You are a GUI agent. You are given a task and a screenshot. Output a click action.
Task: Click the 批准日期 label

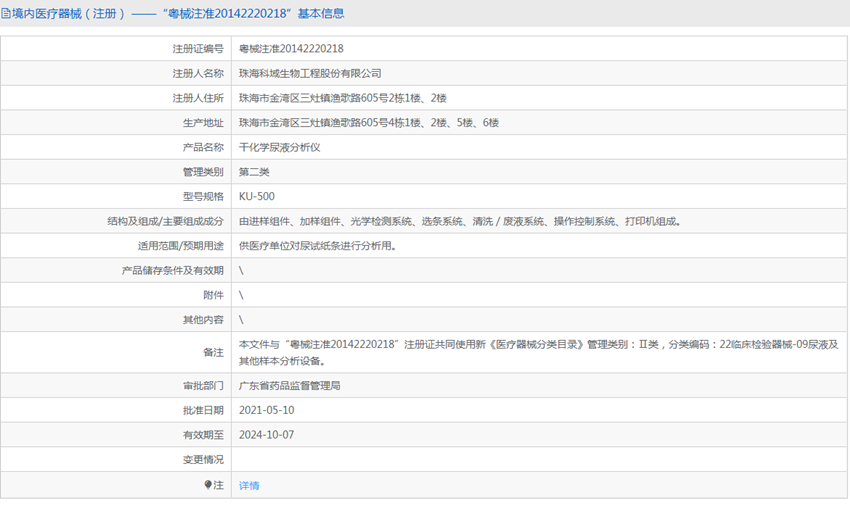coord(203,410)
